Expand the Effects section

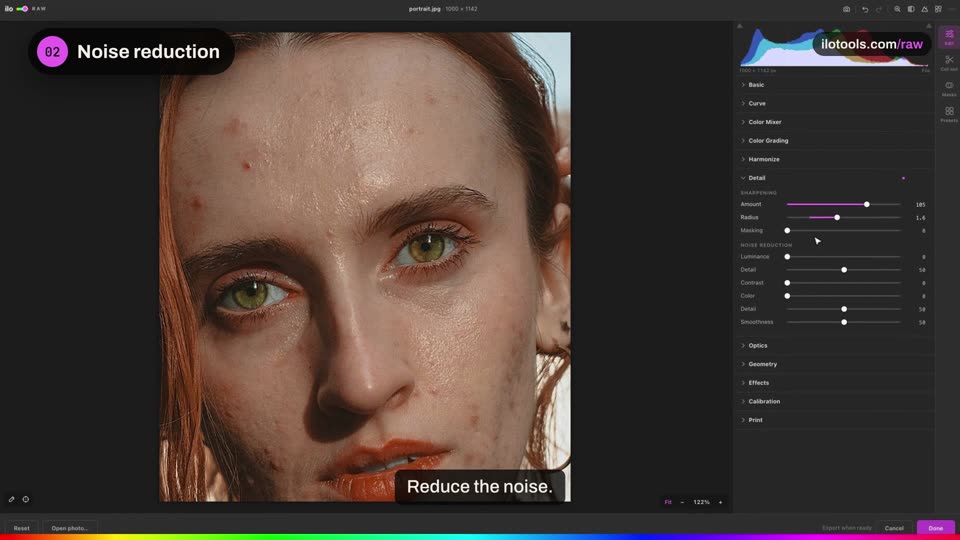(833, 383)
